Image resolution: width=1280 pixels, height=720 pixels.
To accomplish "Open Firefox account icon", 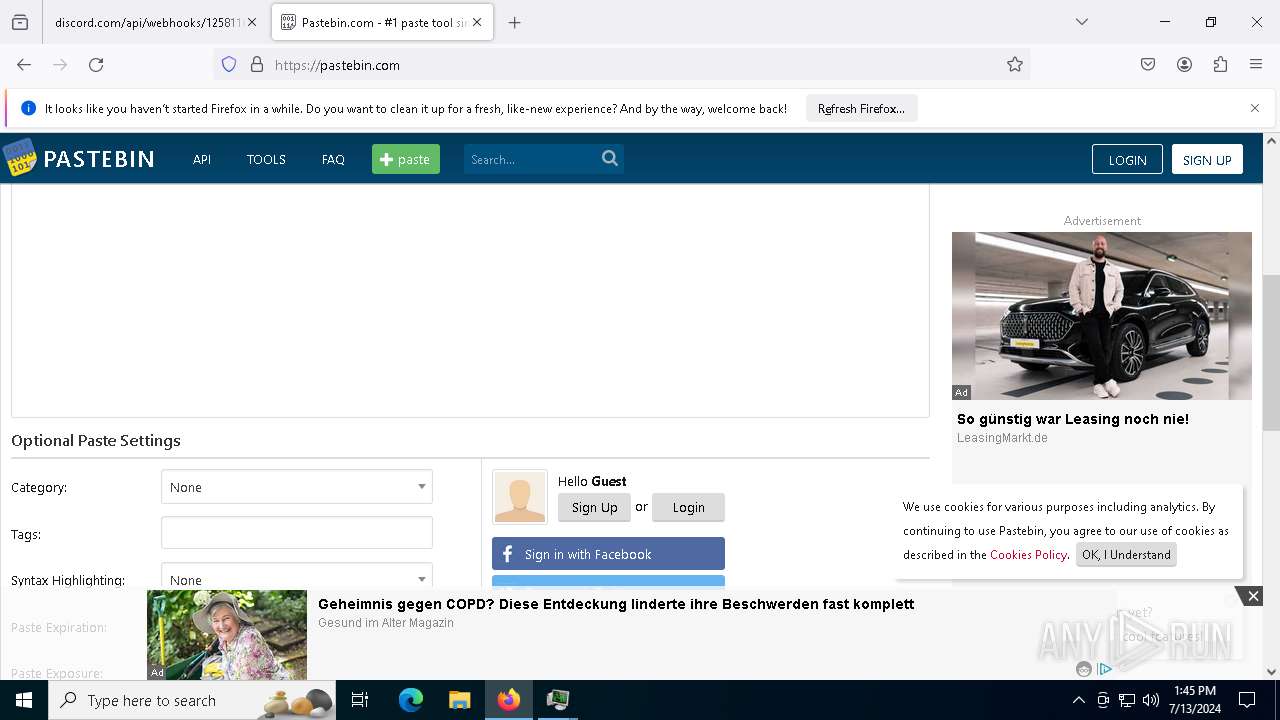I will pyautogui.click(x=1184, y=65).
